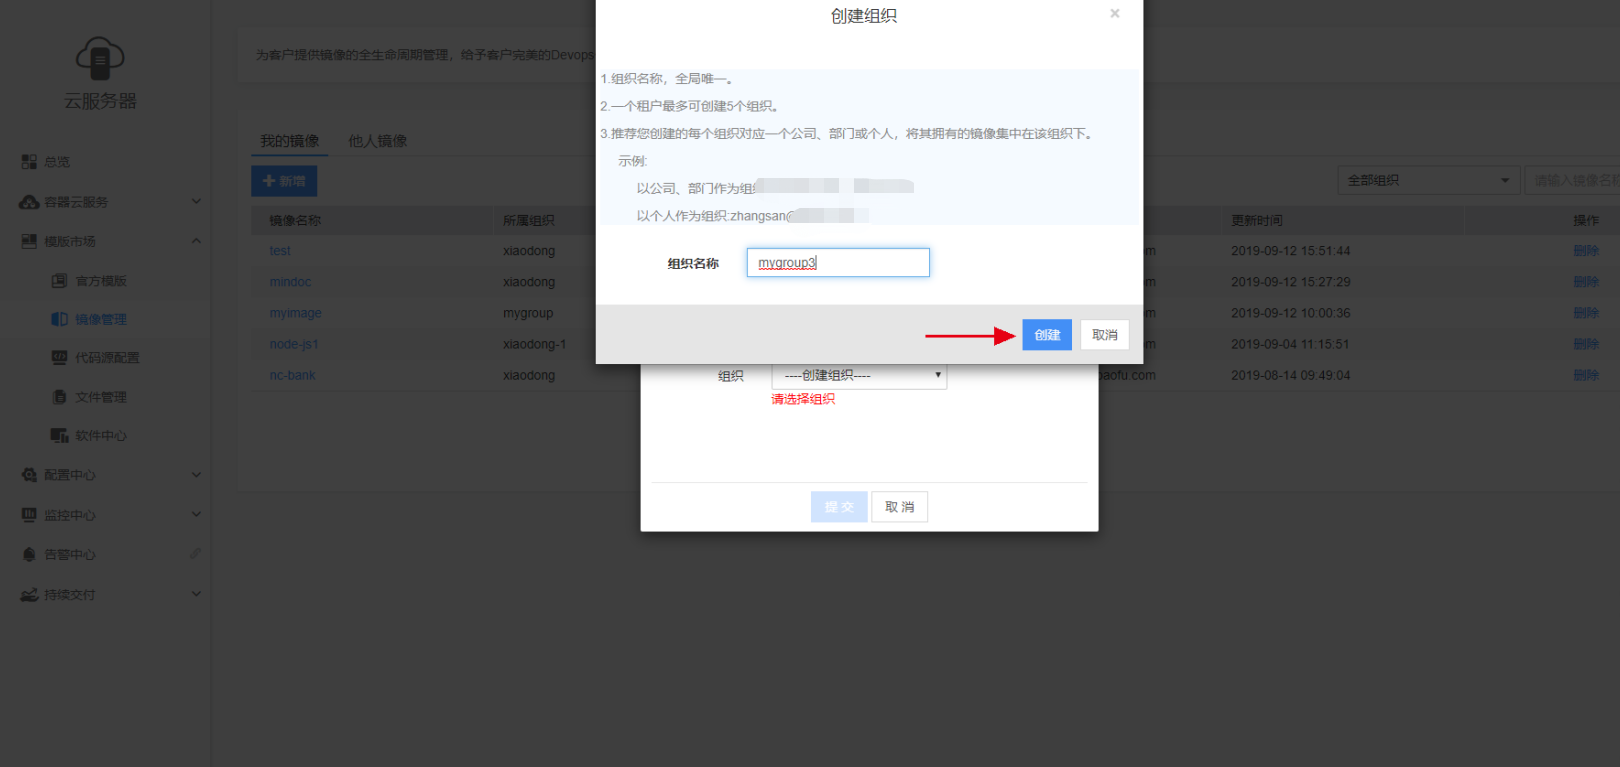Image resolution: width=1620 pixels, height=767 pixels.
Task: Open the nc-bank image link
Action: tap(292, 375)
